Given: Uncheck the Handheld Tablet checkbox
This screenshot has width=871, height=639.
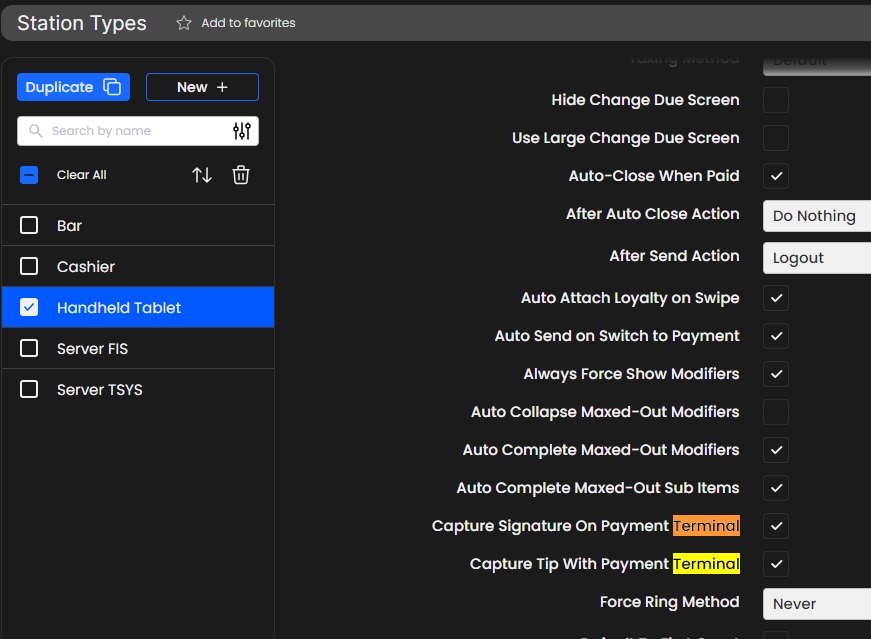Looking at the screenshot, I should point(29,308).
